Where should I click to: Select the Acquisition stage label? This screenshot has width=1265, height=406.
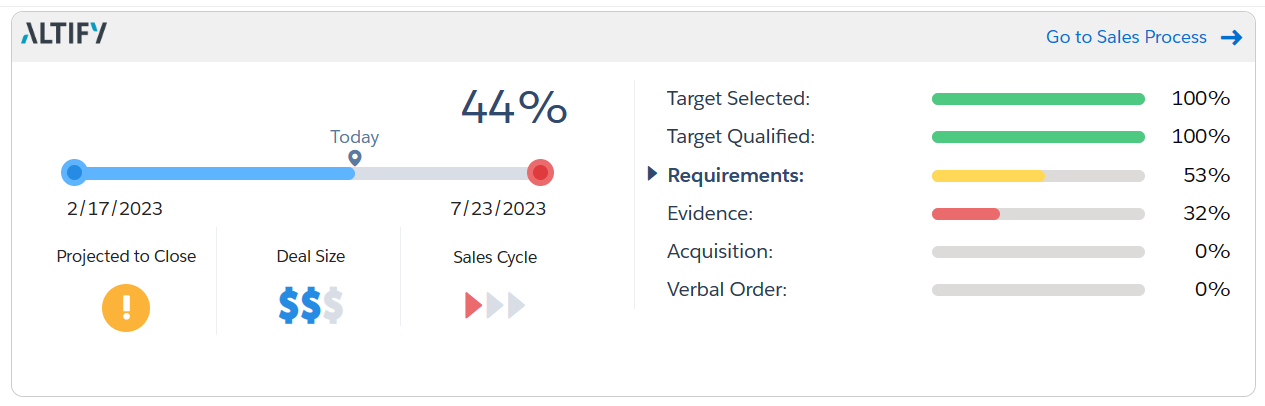pyautogui.click(x=720, y=252)
